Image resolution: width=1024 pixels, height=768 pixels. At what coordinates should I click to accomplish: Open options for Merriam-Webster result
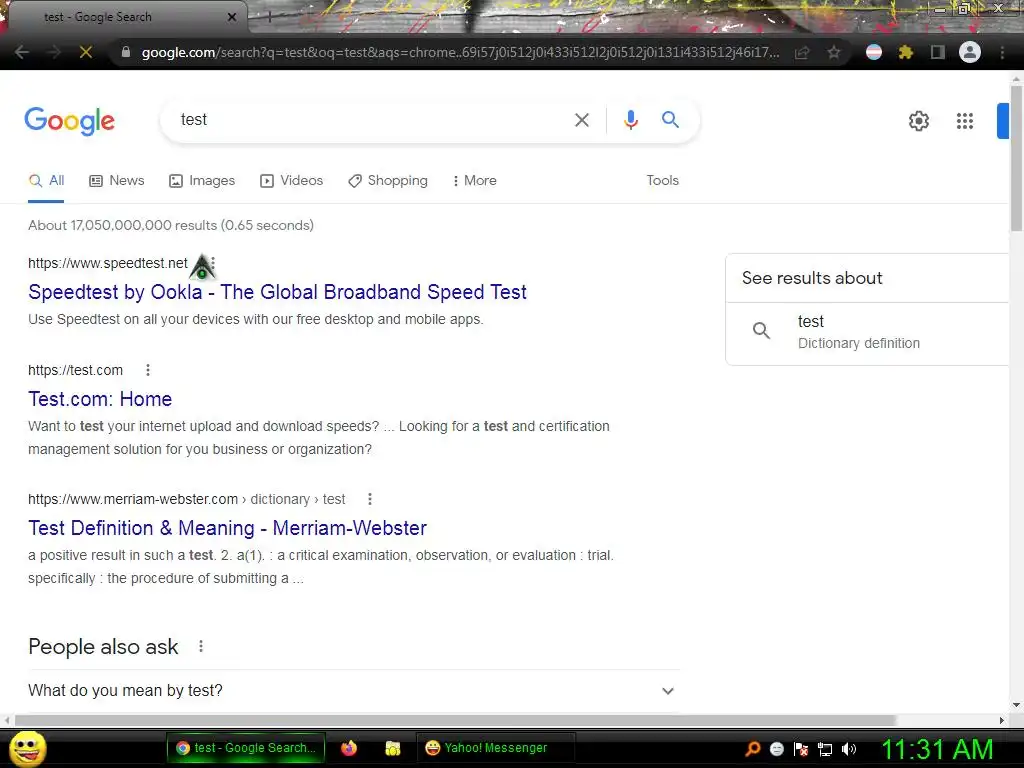370,499
